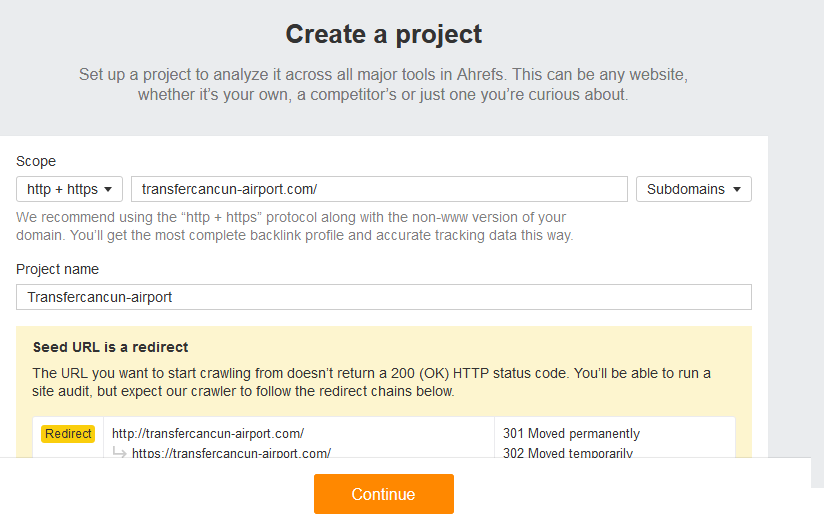The image size is (824, 524).
Task: Click the "Create a project" heading
Action: point(384,34)
